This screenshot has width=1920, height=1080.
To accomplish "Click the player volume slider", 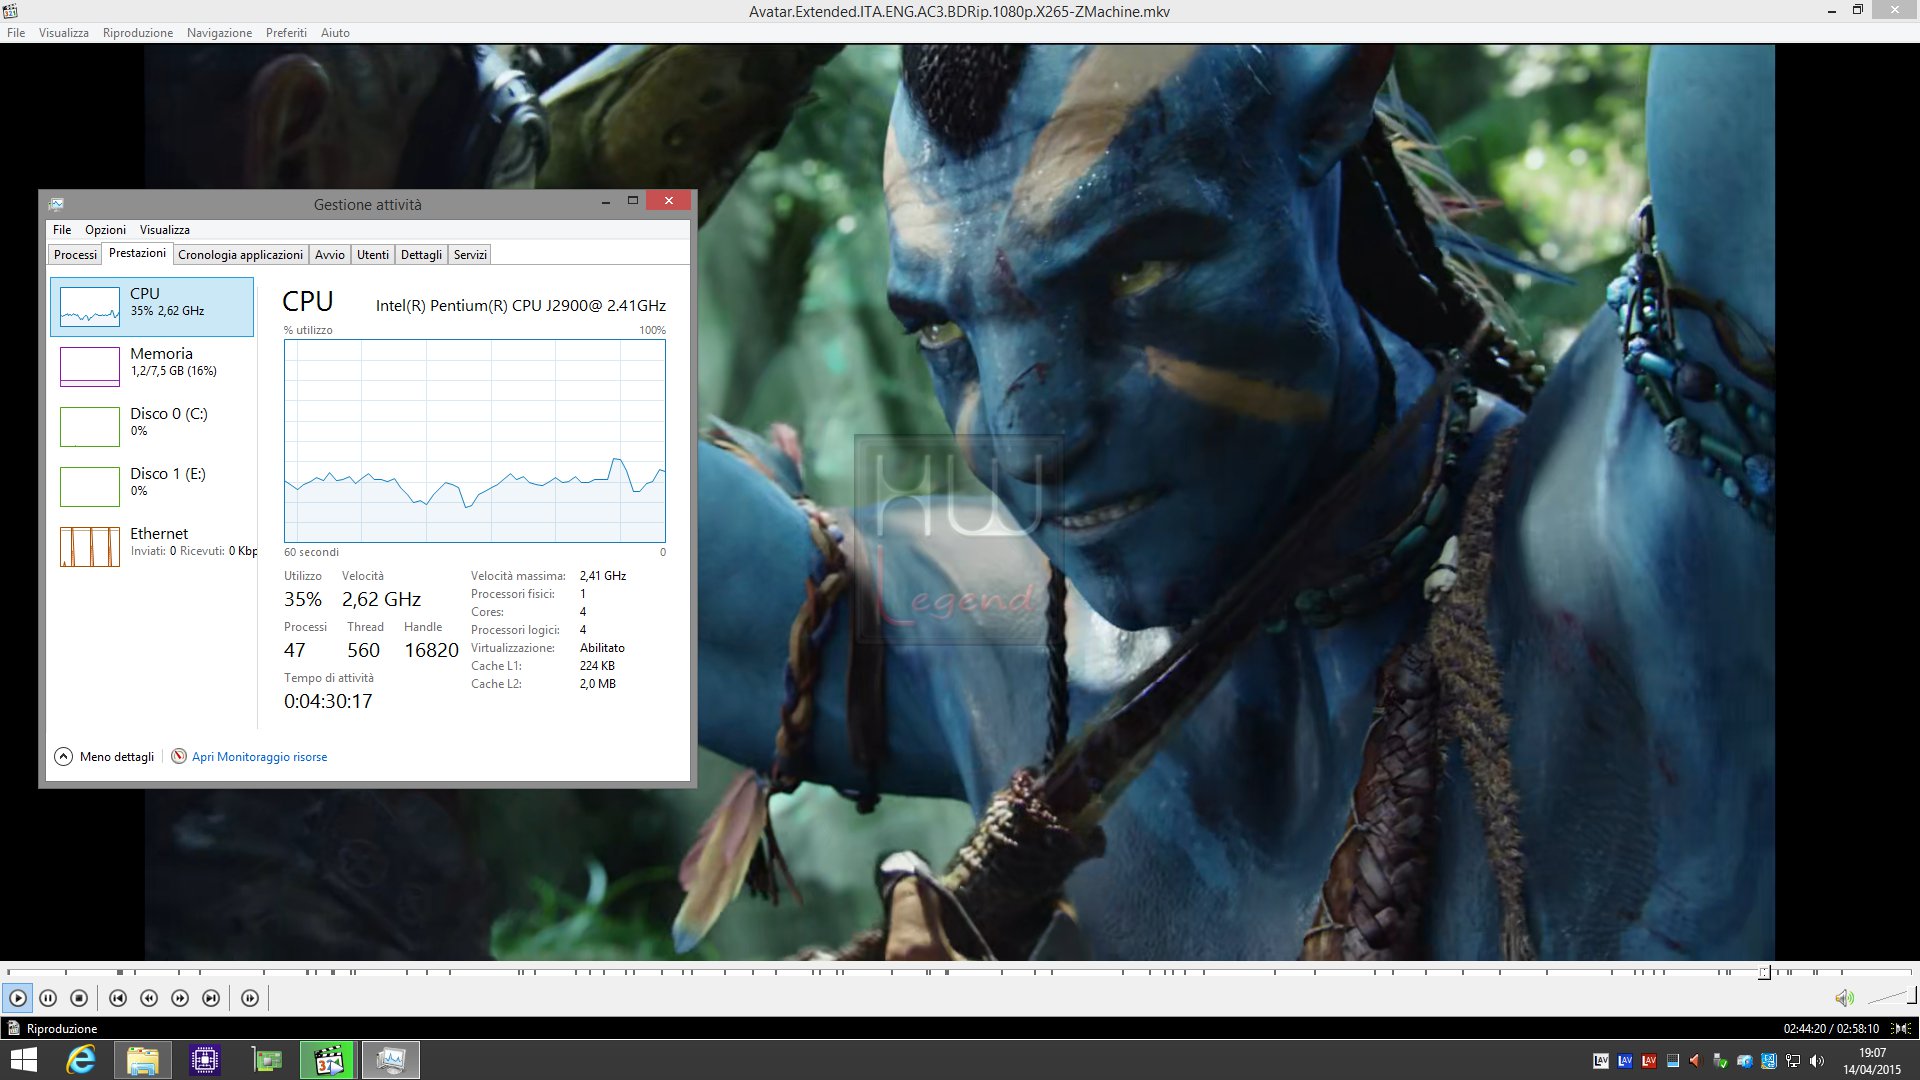I will pos(1891,997).
